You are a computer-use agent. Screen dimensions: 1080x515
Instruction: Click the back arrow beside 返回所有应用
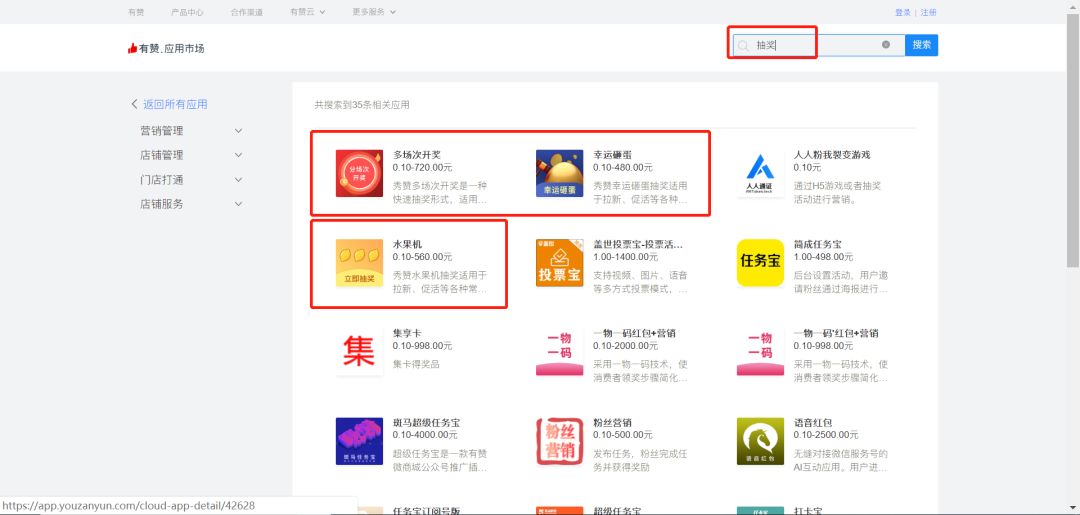pos(134,104)
